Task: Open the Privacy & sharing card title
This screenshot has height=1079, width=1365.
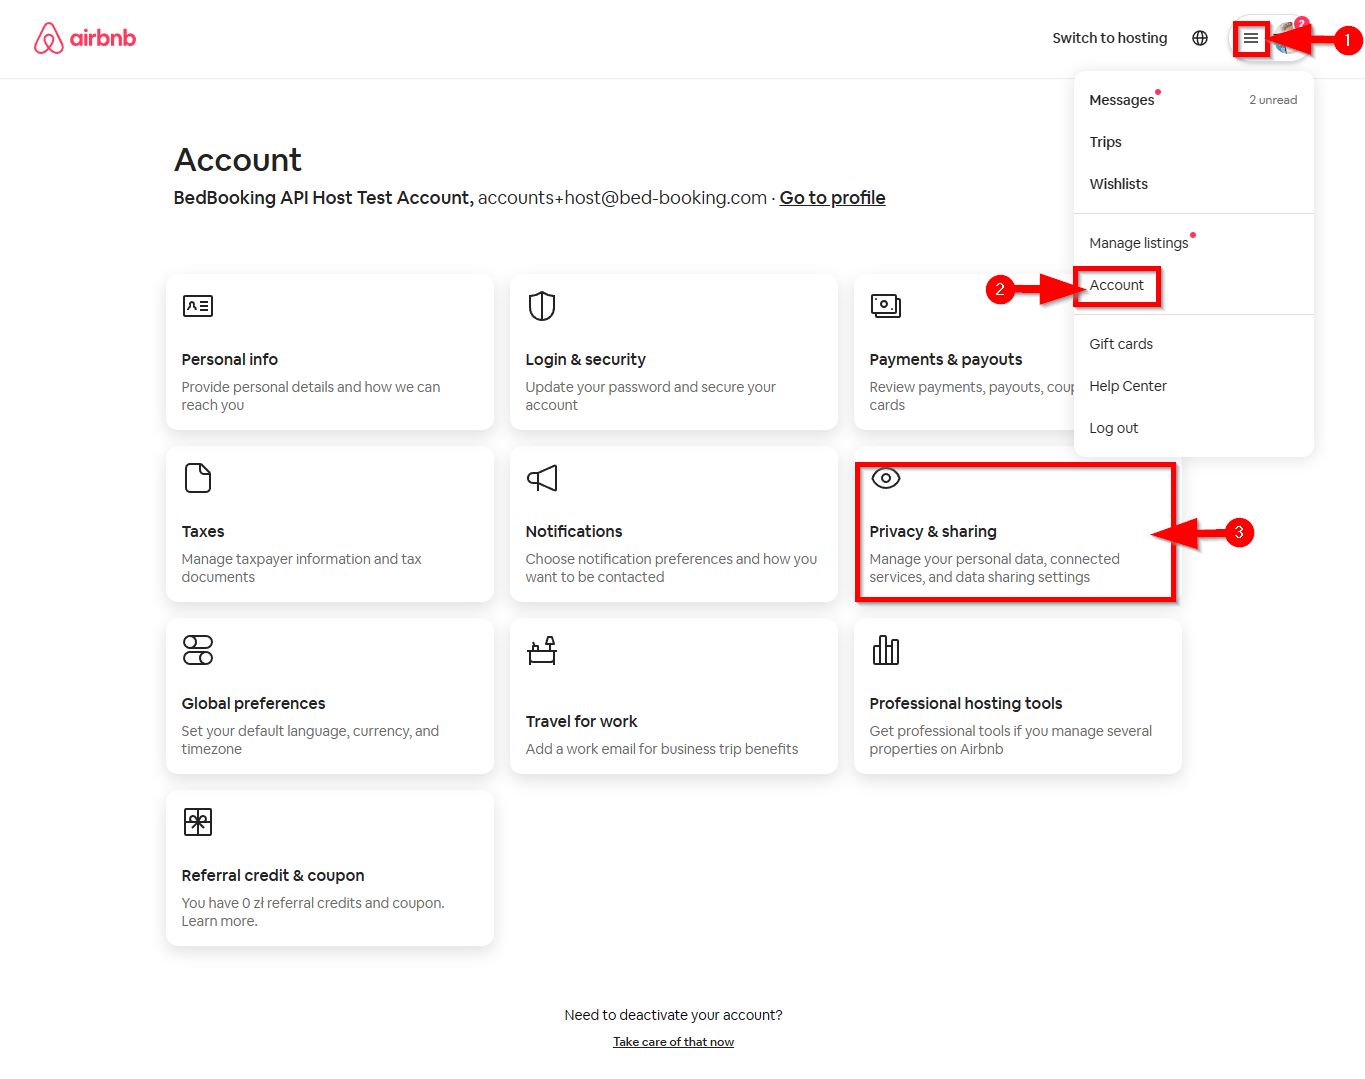Action: click(x=932, y=532)
